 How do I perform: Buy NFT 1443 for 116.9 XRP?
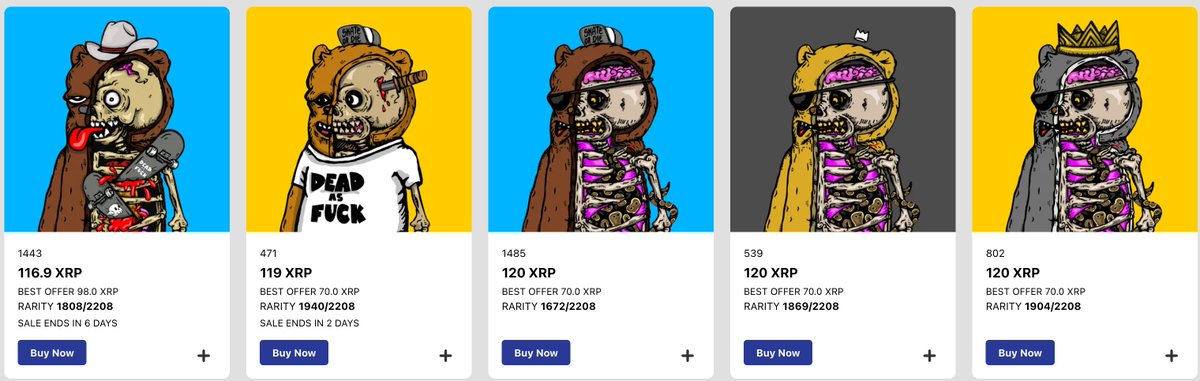pos(52,353)
